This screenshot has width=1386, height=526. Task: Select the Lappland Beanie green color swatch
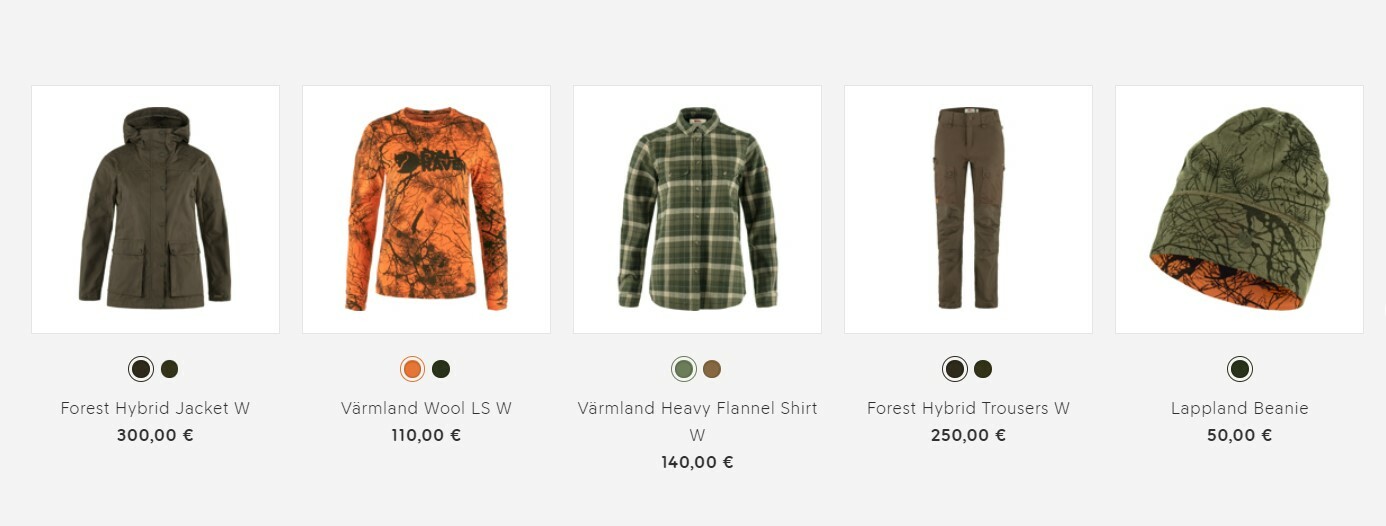pyautogui.click(x=1240, y=369)
